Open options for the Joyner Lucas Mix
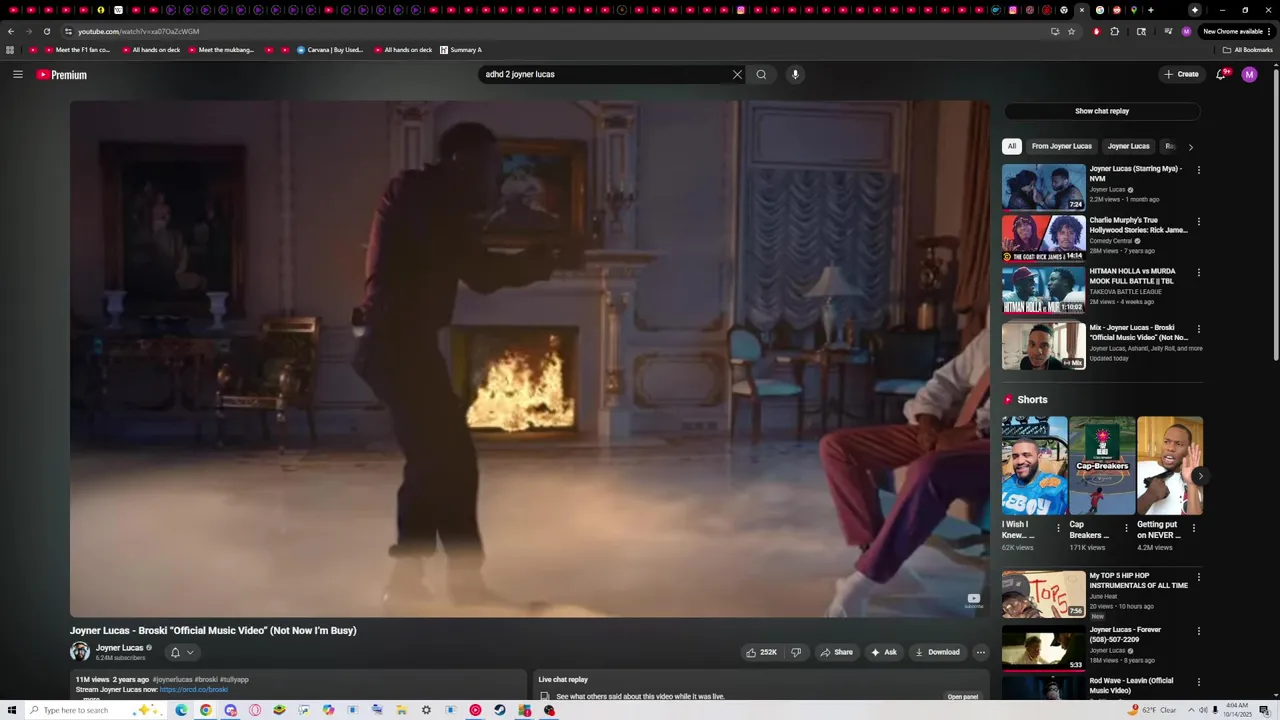 pos(1198,329)
